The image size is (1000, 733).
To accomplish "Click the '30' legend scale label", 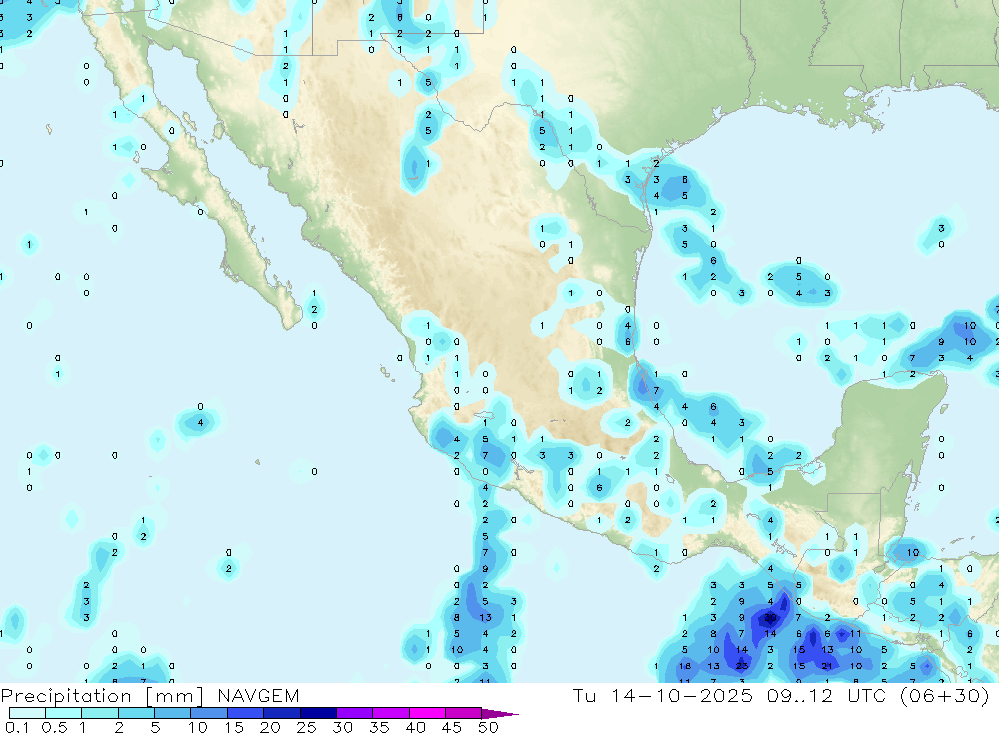I will coord(343,727).
